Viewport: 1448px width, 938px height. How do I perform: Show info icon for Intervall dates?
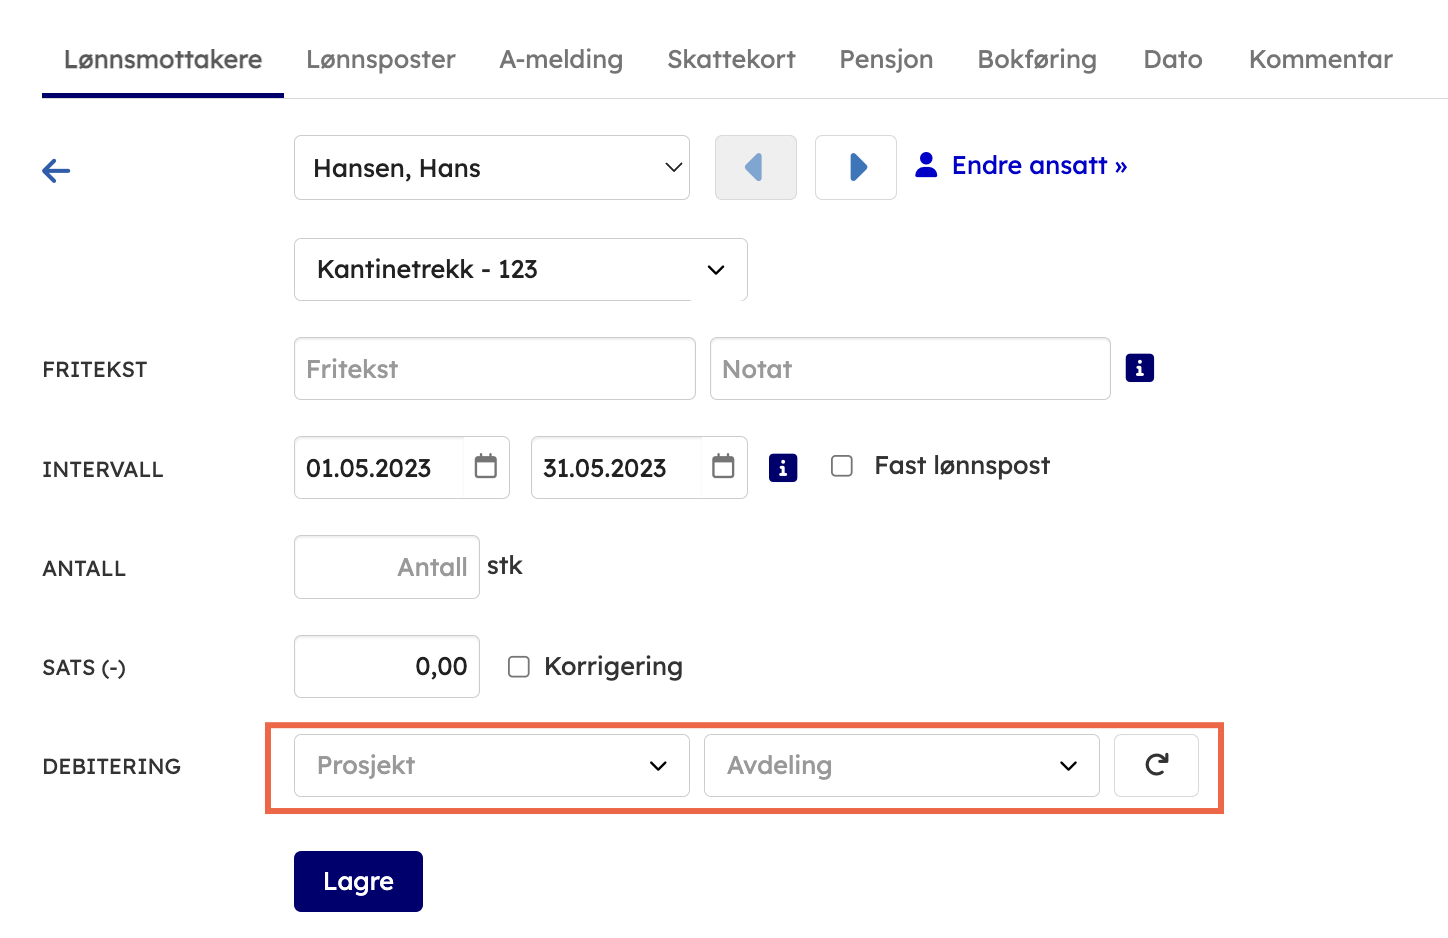[782, 467]
